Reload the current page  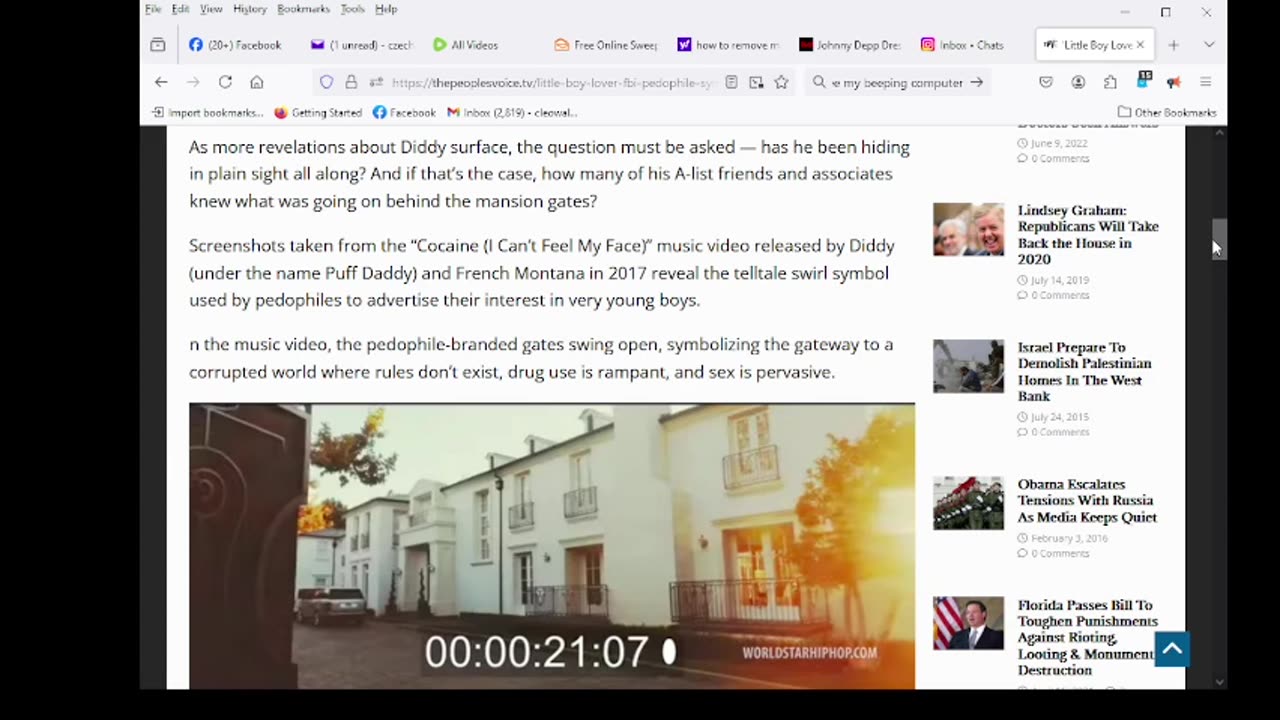(x=225, y=82)
